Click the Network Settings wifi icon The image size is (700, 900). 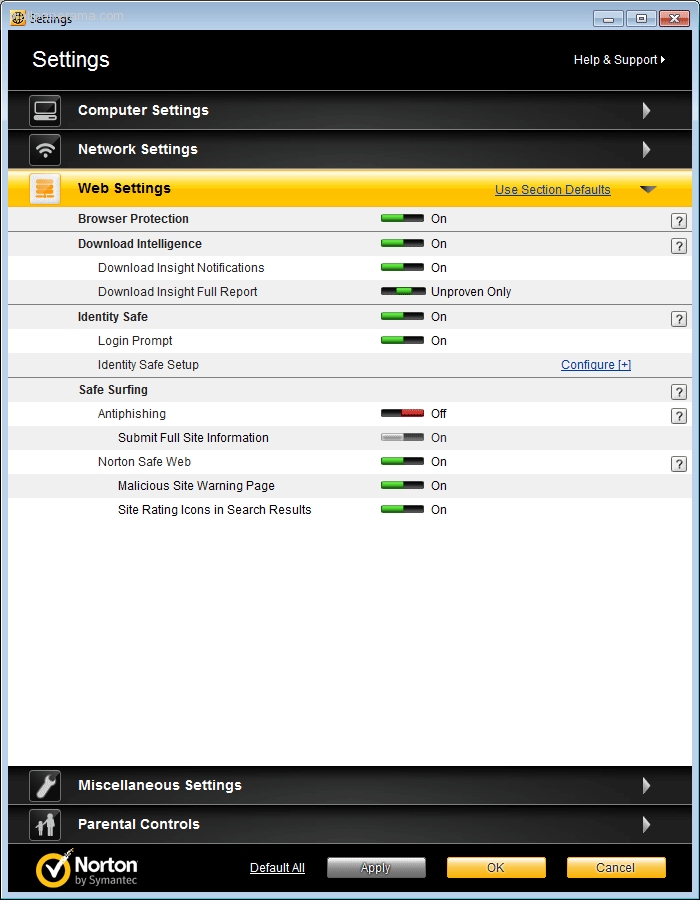tap(45, 150)
